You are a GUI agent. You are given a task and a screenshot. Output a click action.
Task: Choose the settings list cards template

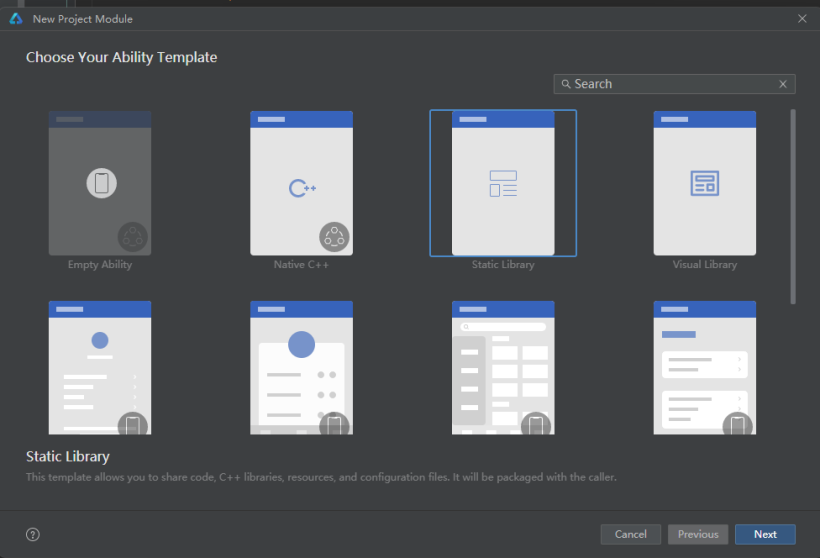pyautogui.click(x=704, y=368)
